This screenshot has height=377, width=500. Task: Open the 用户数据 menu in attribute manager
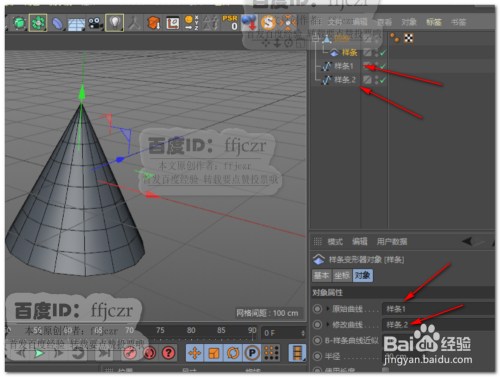(x=392, y=242)
